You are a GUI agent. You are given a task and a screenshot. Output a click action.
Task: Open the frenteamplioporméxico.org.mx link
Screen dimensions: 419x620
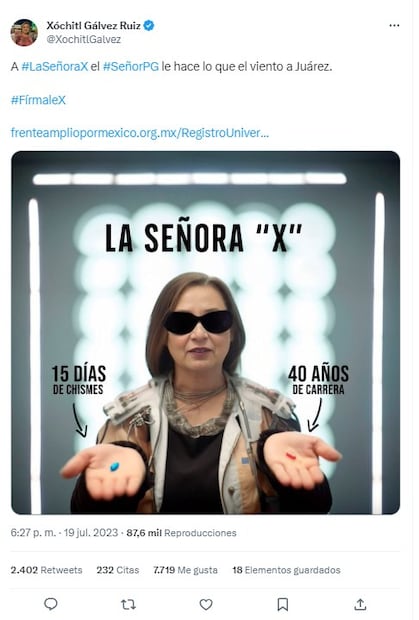(x=140, y=133)
